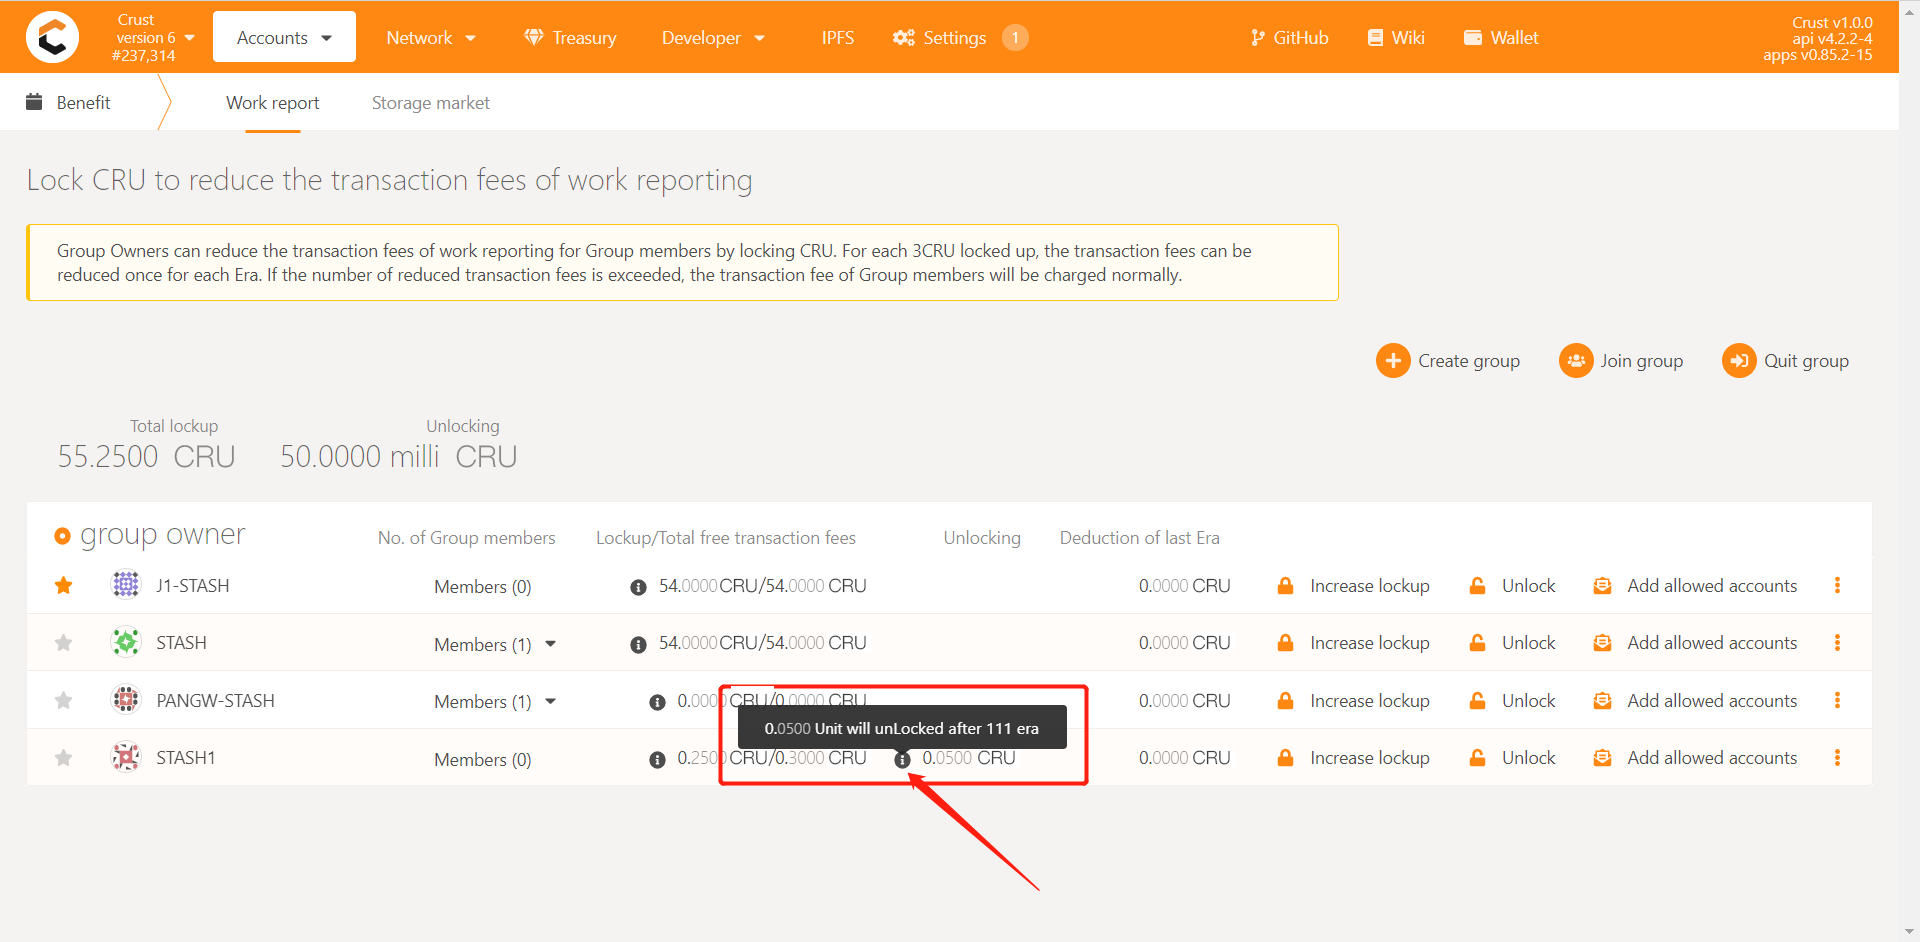Add allowed accounts for J1-STASH
Screen dimensions: 1920x942
(1695, 585)
